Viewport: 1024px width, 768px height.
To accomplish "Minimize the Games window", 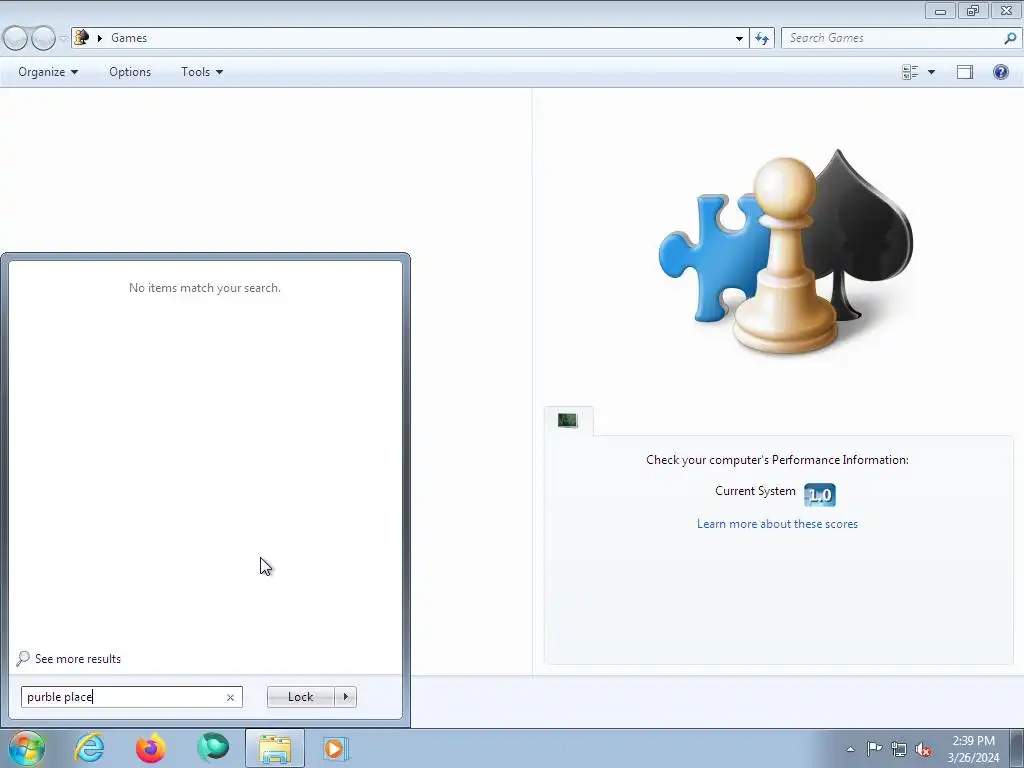I will pos(940,10).
